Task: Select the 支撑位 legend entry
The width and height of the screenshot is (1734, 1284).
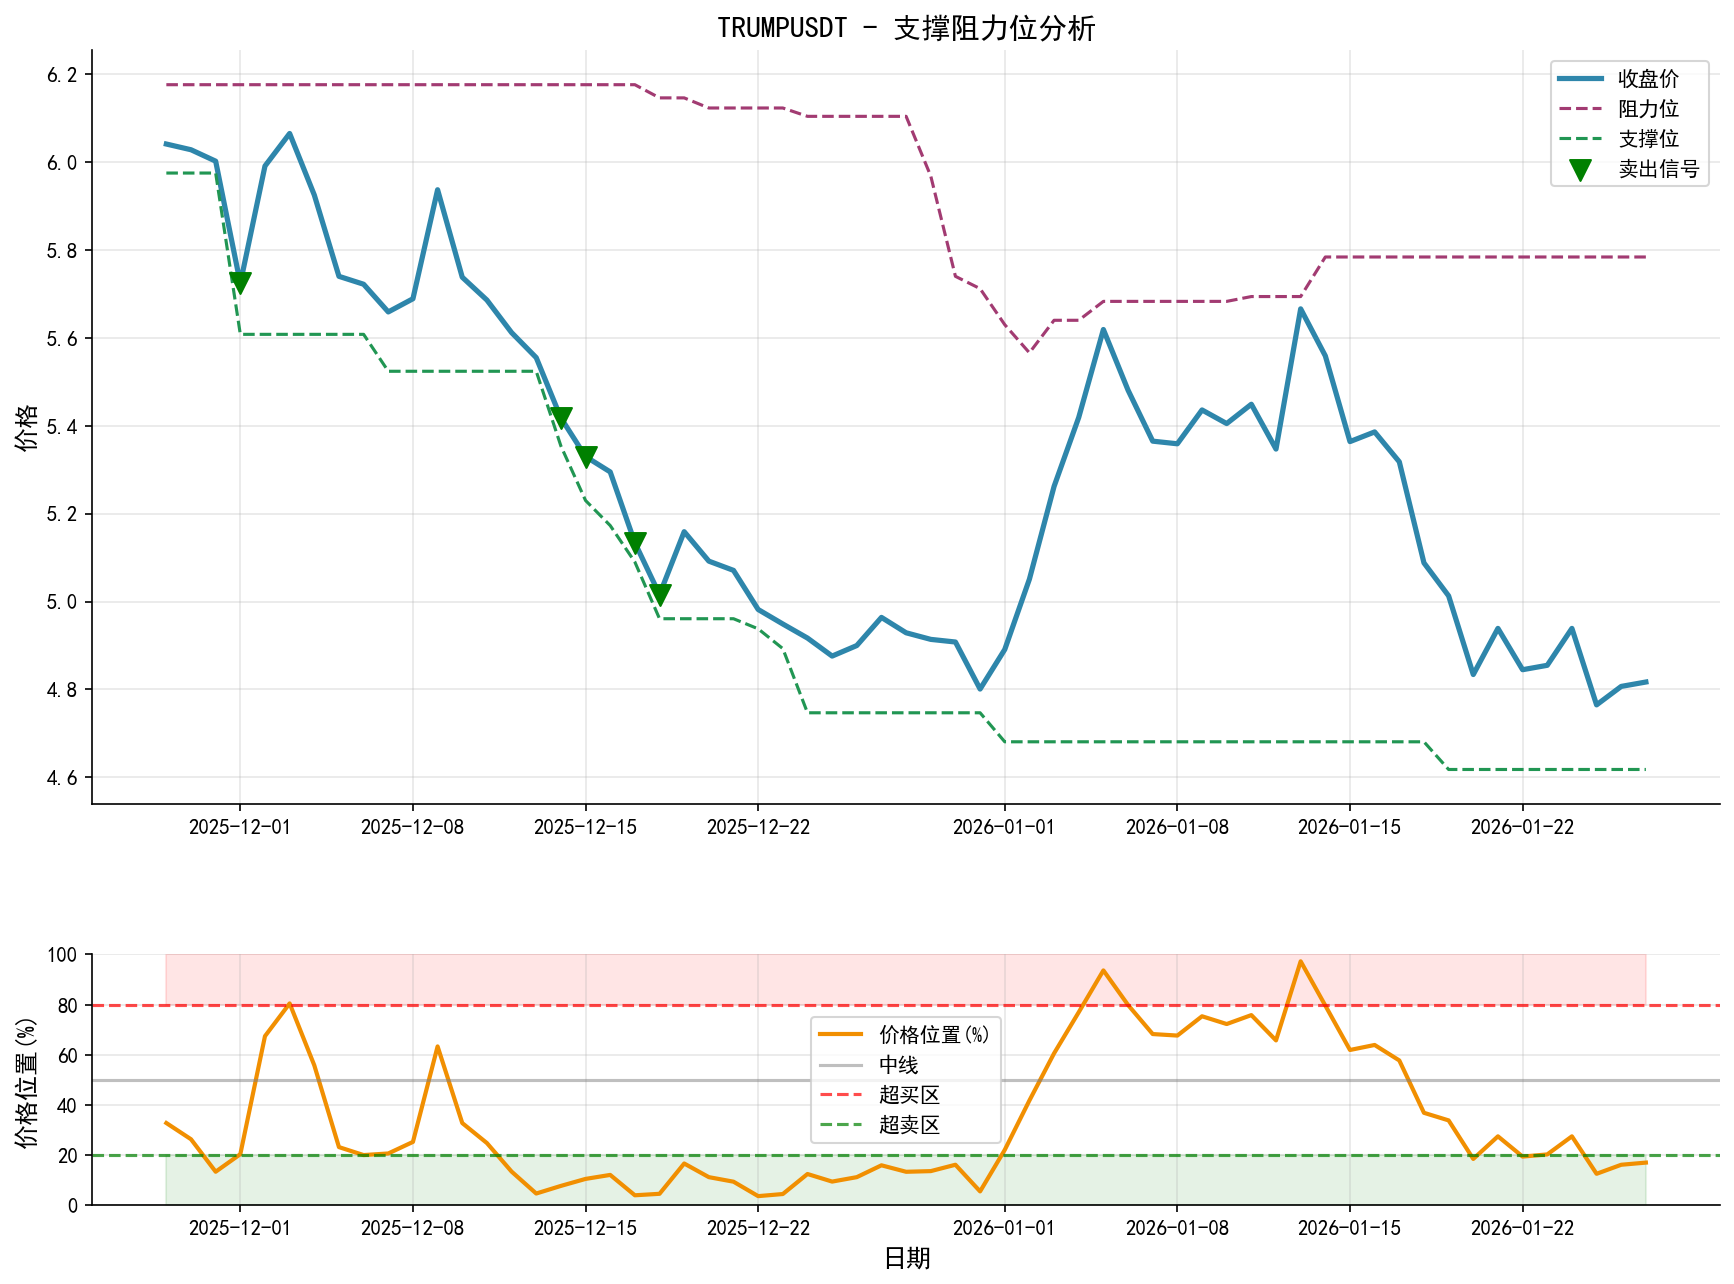Action: (1648, 139)
